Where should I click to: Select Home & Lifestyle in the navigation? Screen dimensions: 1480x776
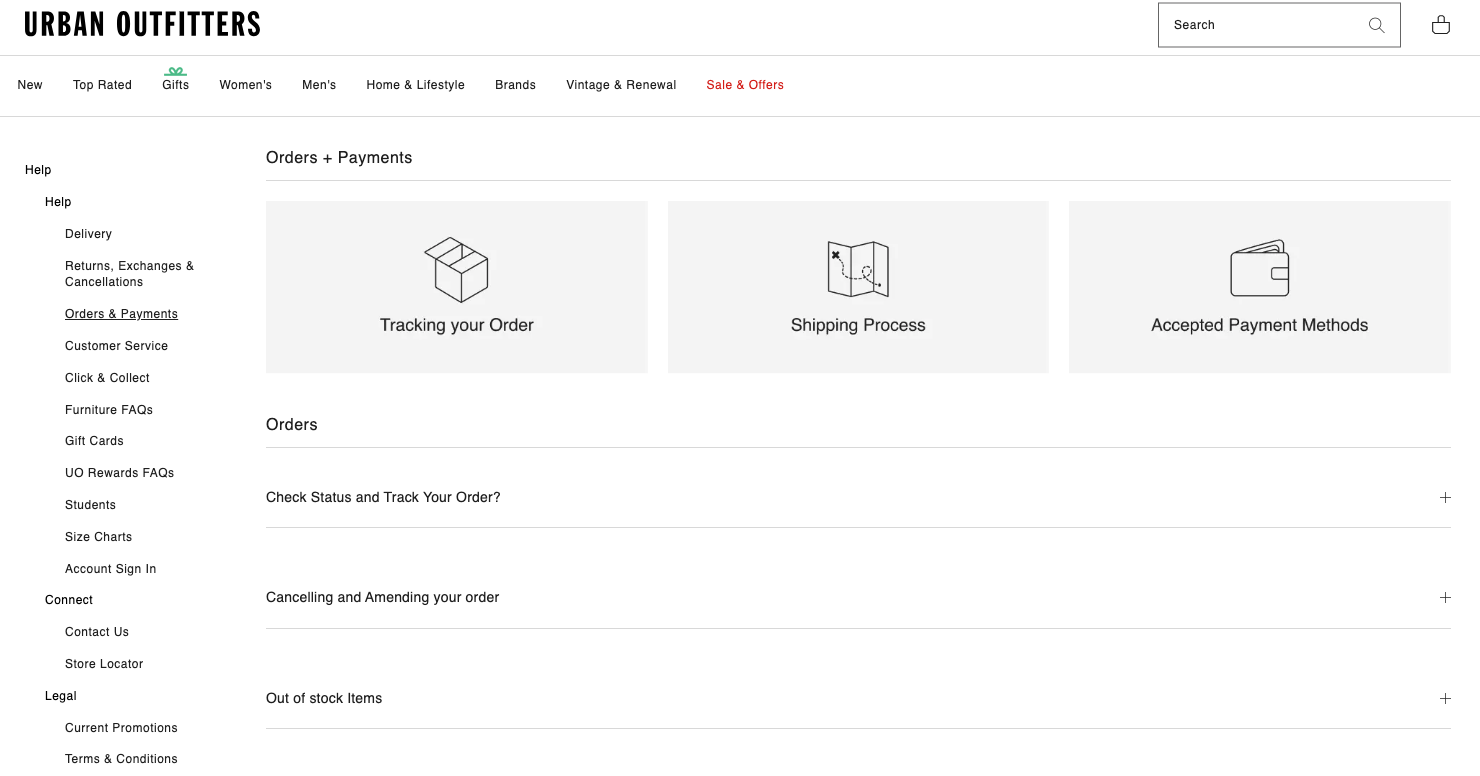(415, 85)
